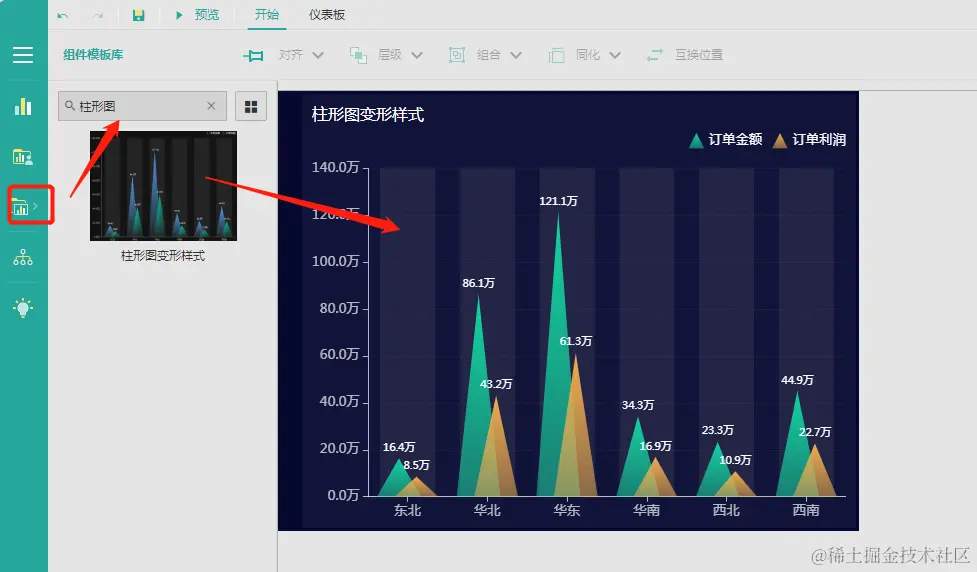The image size is (977, 572).
Task: Click the 华东 axis label
Action: 567,510
